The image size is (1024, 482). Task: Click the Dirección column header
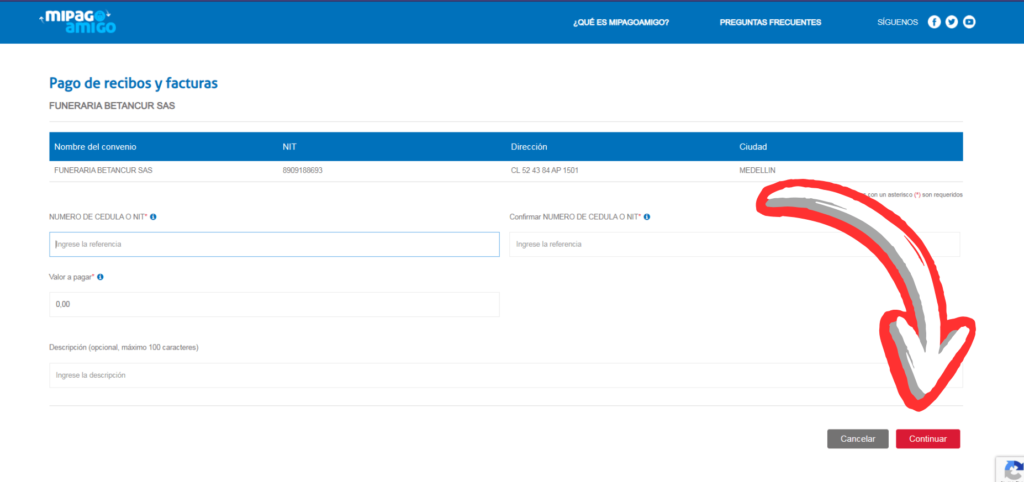(529, 147)
